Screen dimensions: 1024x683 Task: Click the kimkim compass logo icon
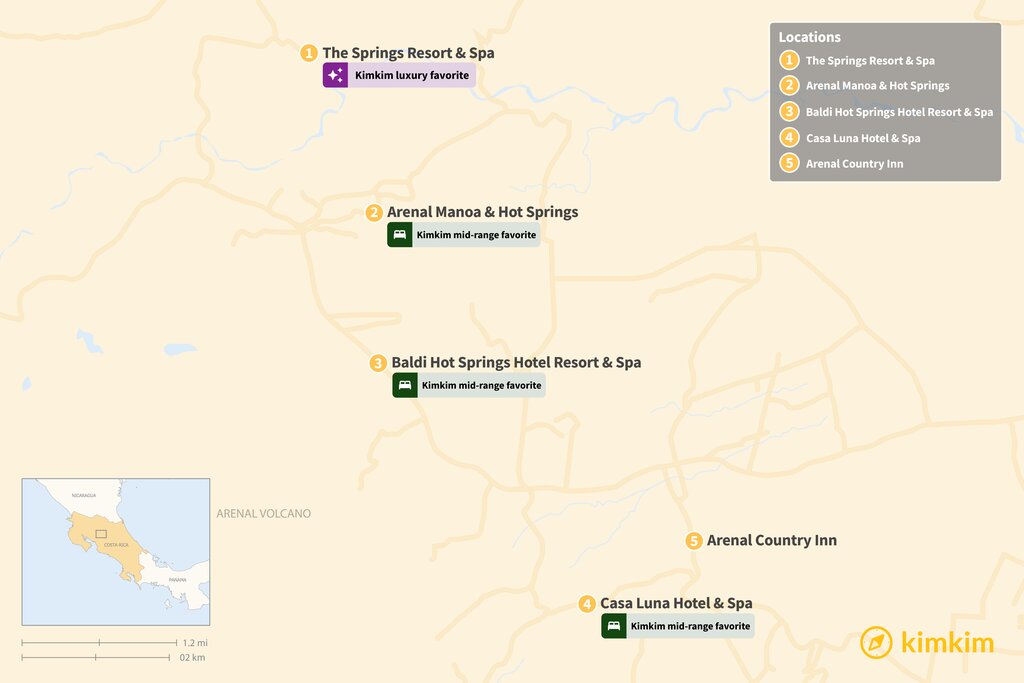click(876, 643)
